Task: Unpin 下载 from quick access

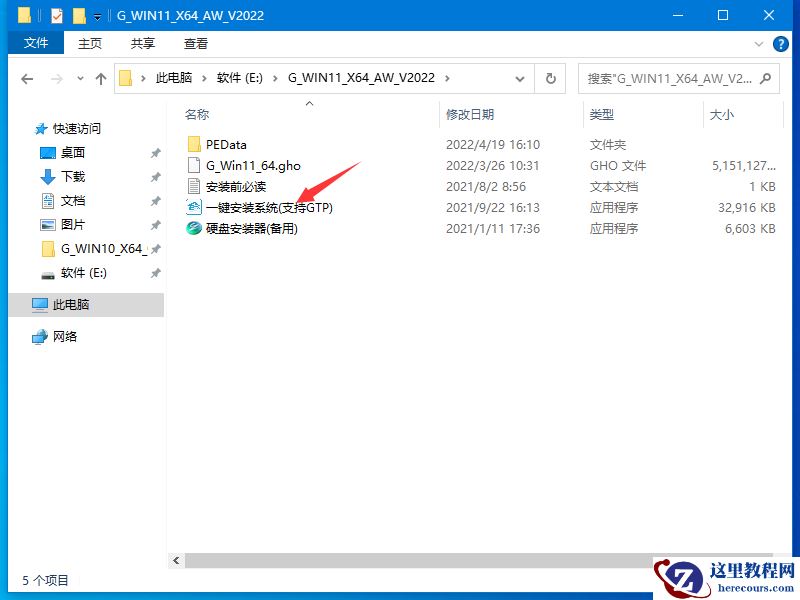Action: [155, 177]
